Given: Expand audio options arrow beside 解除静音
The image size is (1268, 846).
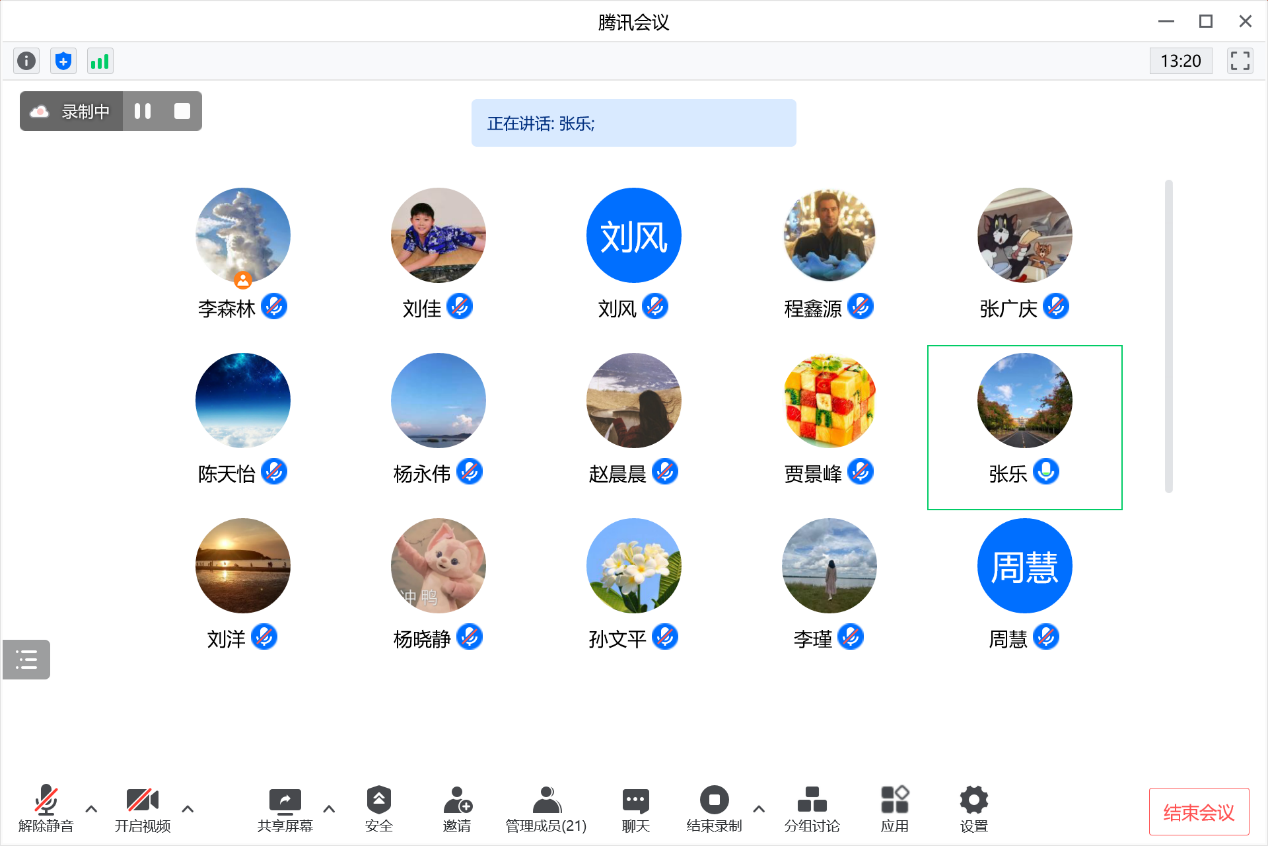Looking at the screenshot, I should 91,809.
